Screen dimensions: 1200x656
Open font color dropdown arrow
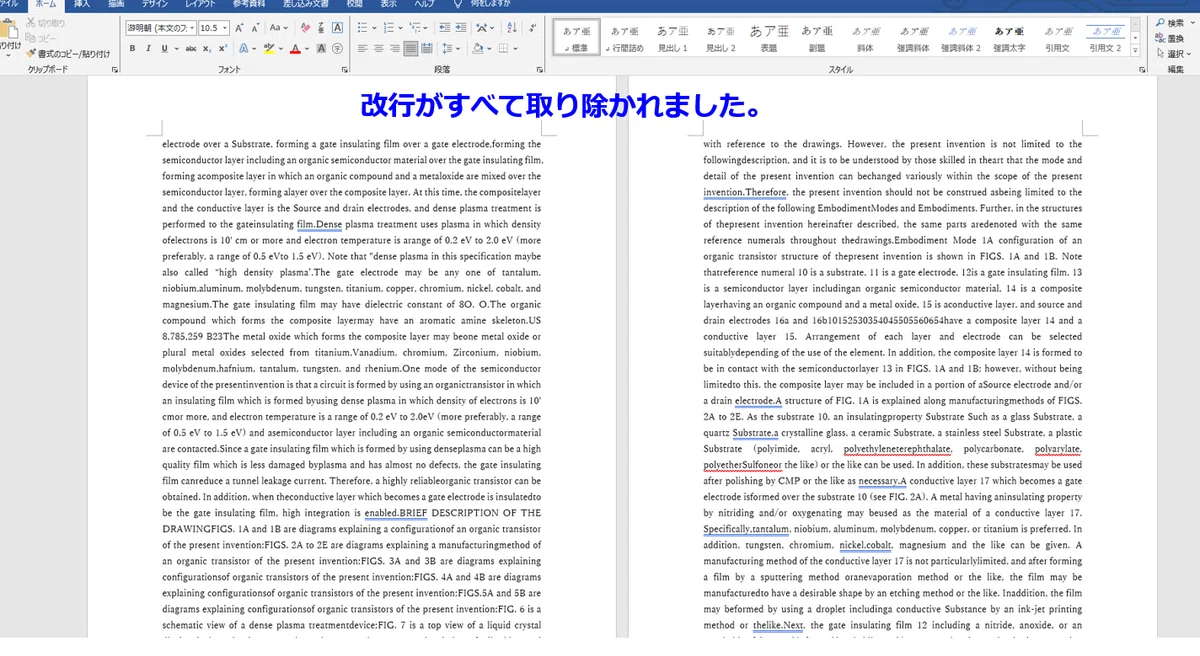point(306,48)
